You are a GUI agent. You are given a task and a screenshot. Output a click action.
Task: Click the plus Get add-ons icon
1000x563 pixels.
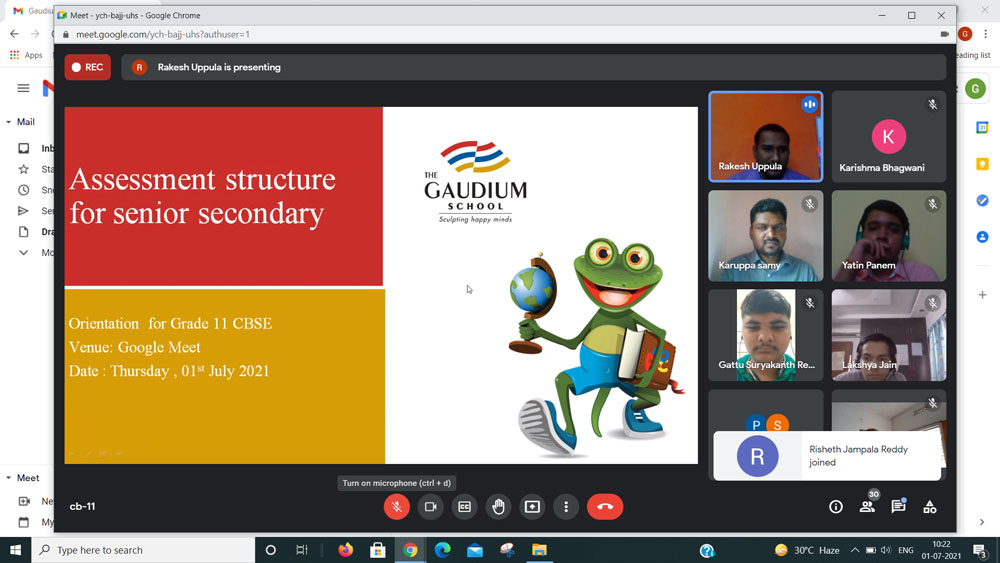[982, 295]
